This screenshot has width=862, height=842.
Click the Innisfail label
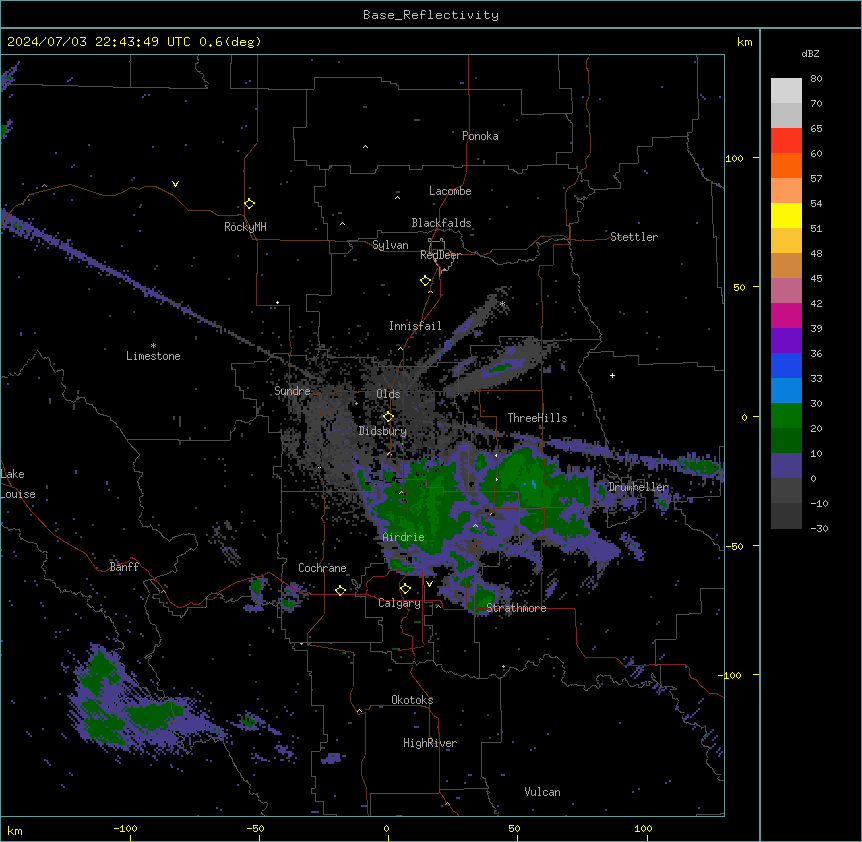pos(415,326)
